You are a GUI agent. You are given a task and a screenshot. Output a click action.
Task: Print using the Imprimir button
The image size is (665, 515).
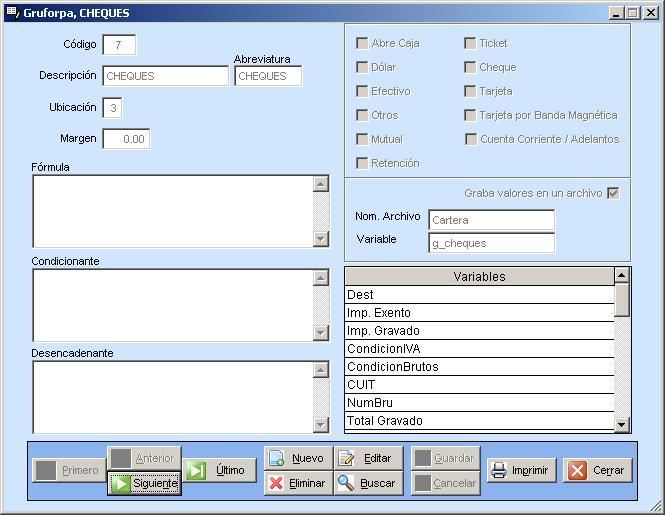pos(520,470)
